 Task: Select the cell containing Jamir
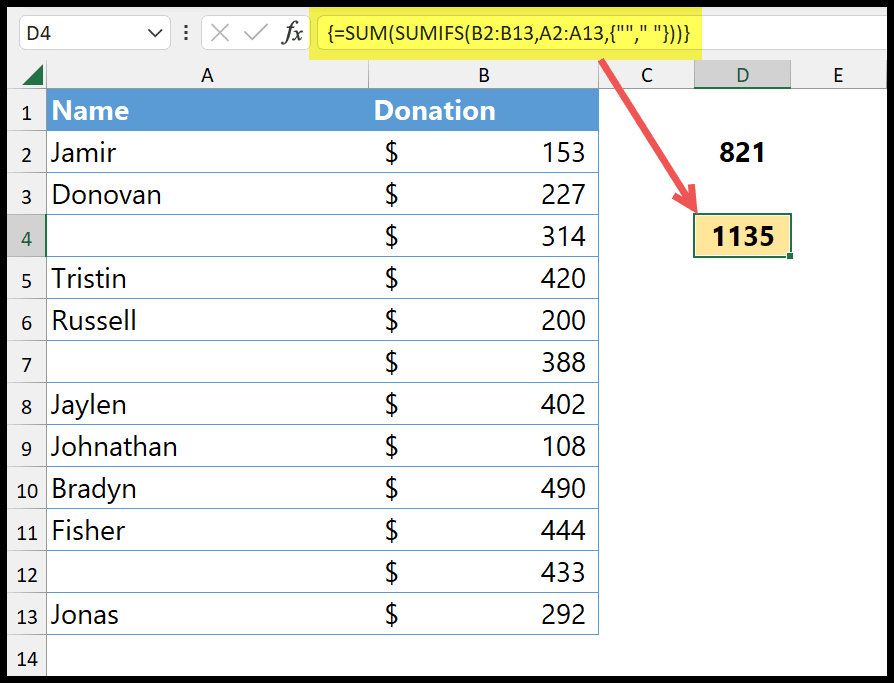pyautogui.click(x=208, y=152)
